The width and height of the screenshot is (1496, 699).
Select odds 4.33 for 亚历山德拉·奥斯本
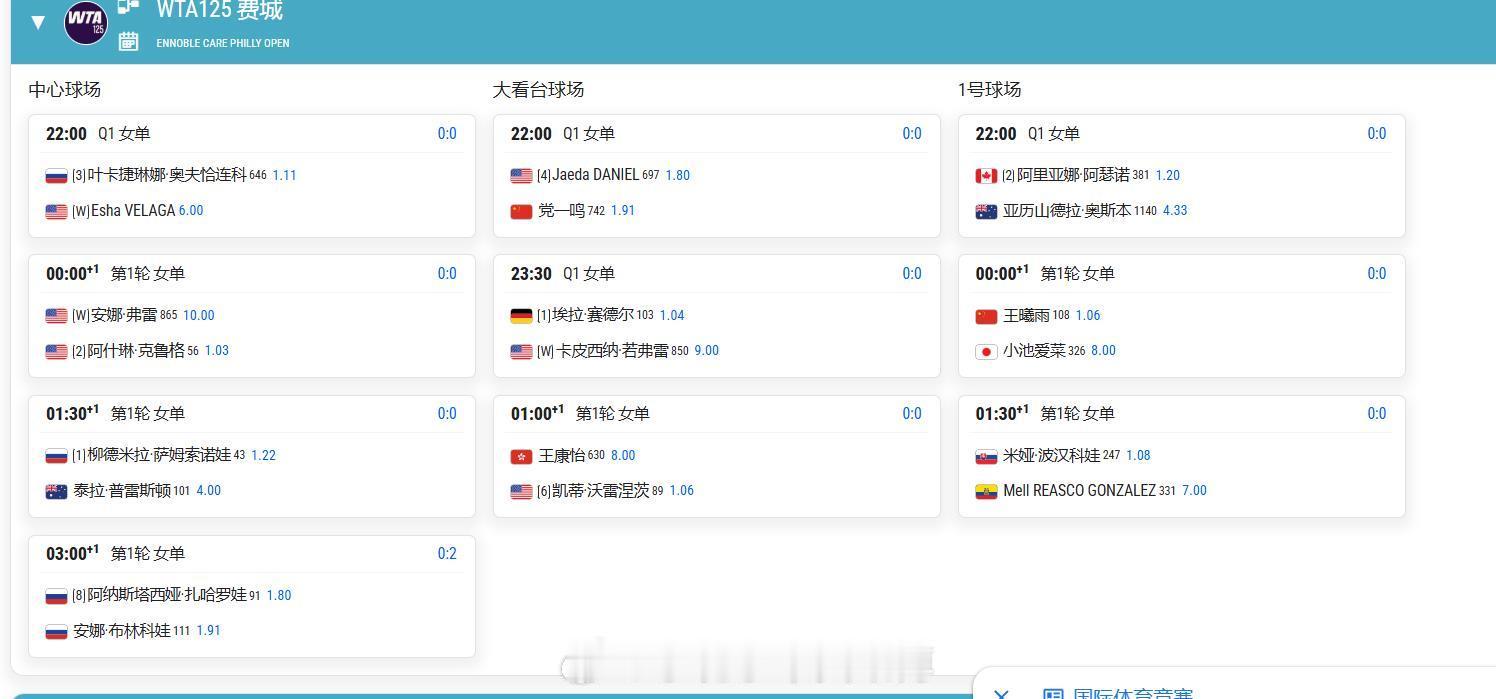point(1175,211)
